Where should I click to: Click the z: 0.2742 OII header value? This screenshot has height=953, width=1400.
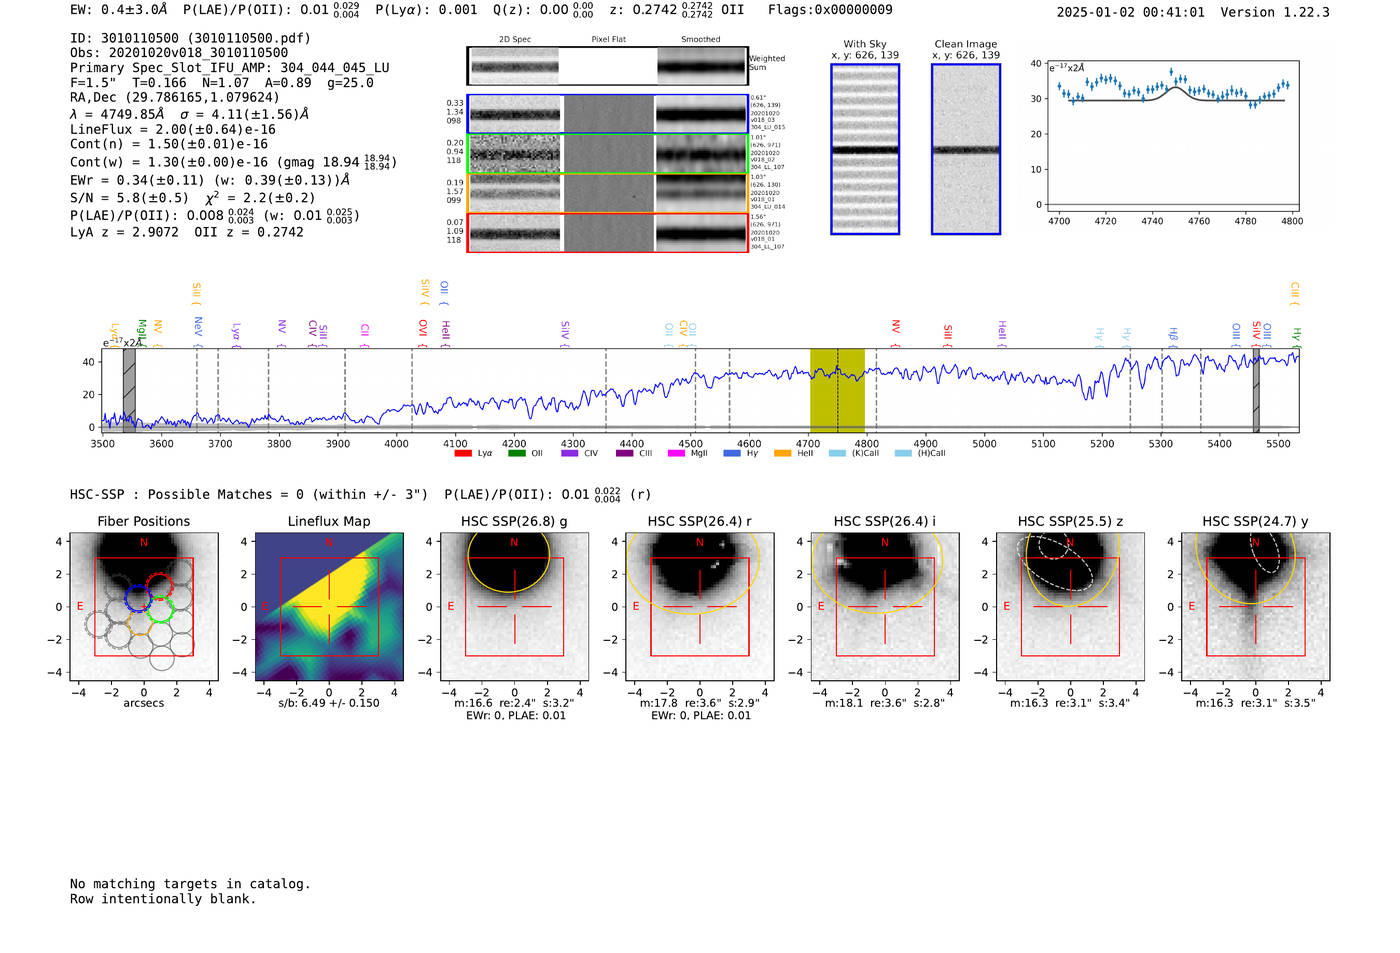[x=677, y=10]
